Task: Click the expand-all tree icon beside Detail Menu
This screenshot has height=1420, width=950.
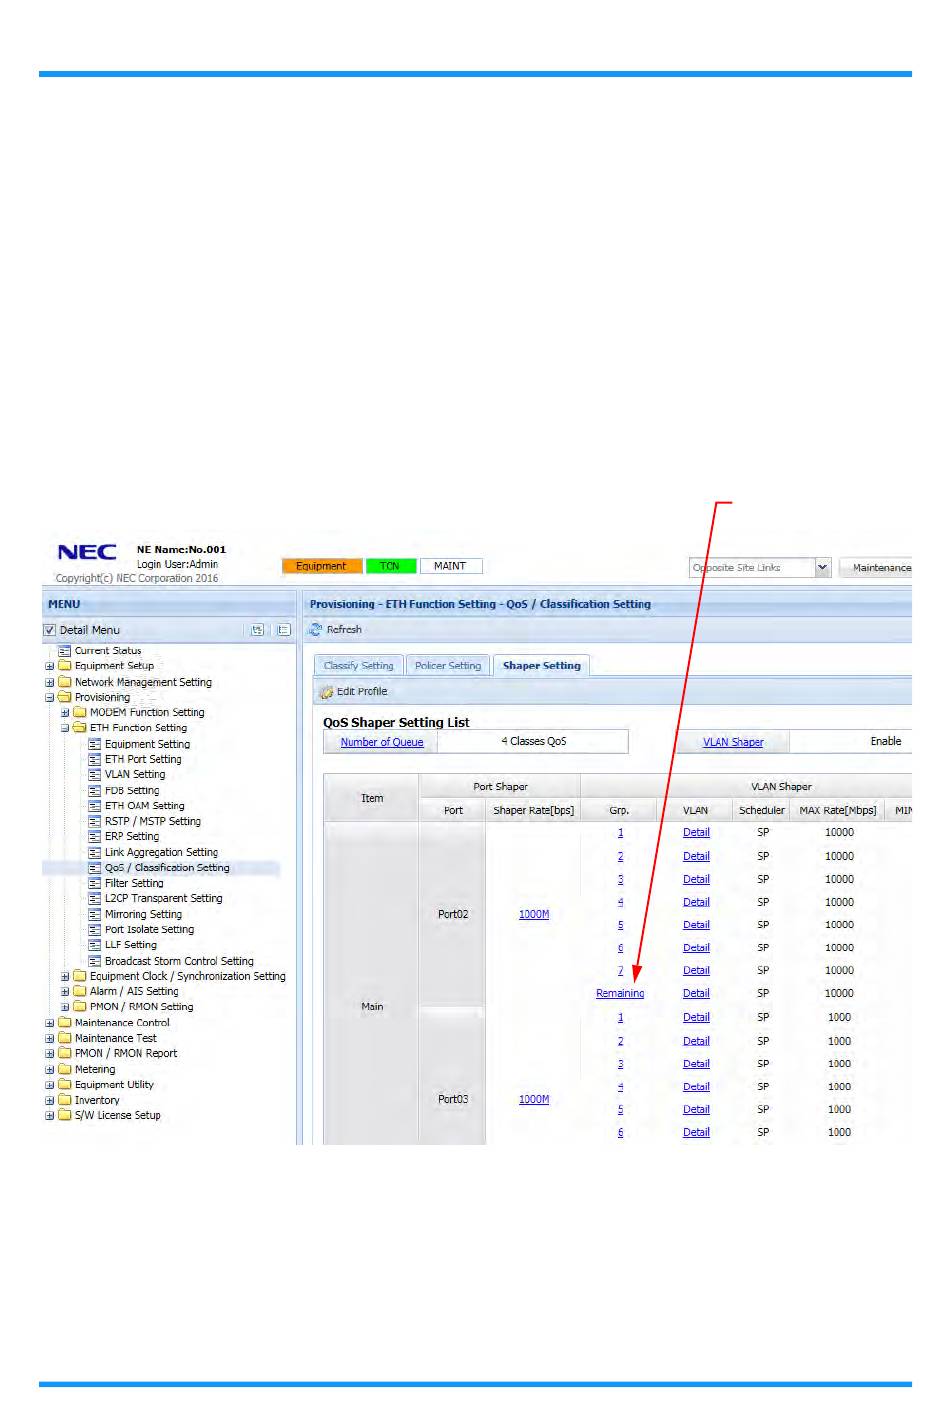Action: tap(258, 630)
